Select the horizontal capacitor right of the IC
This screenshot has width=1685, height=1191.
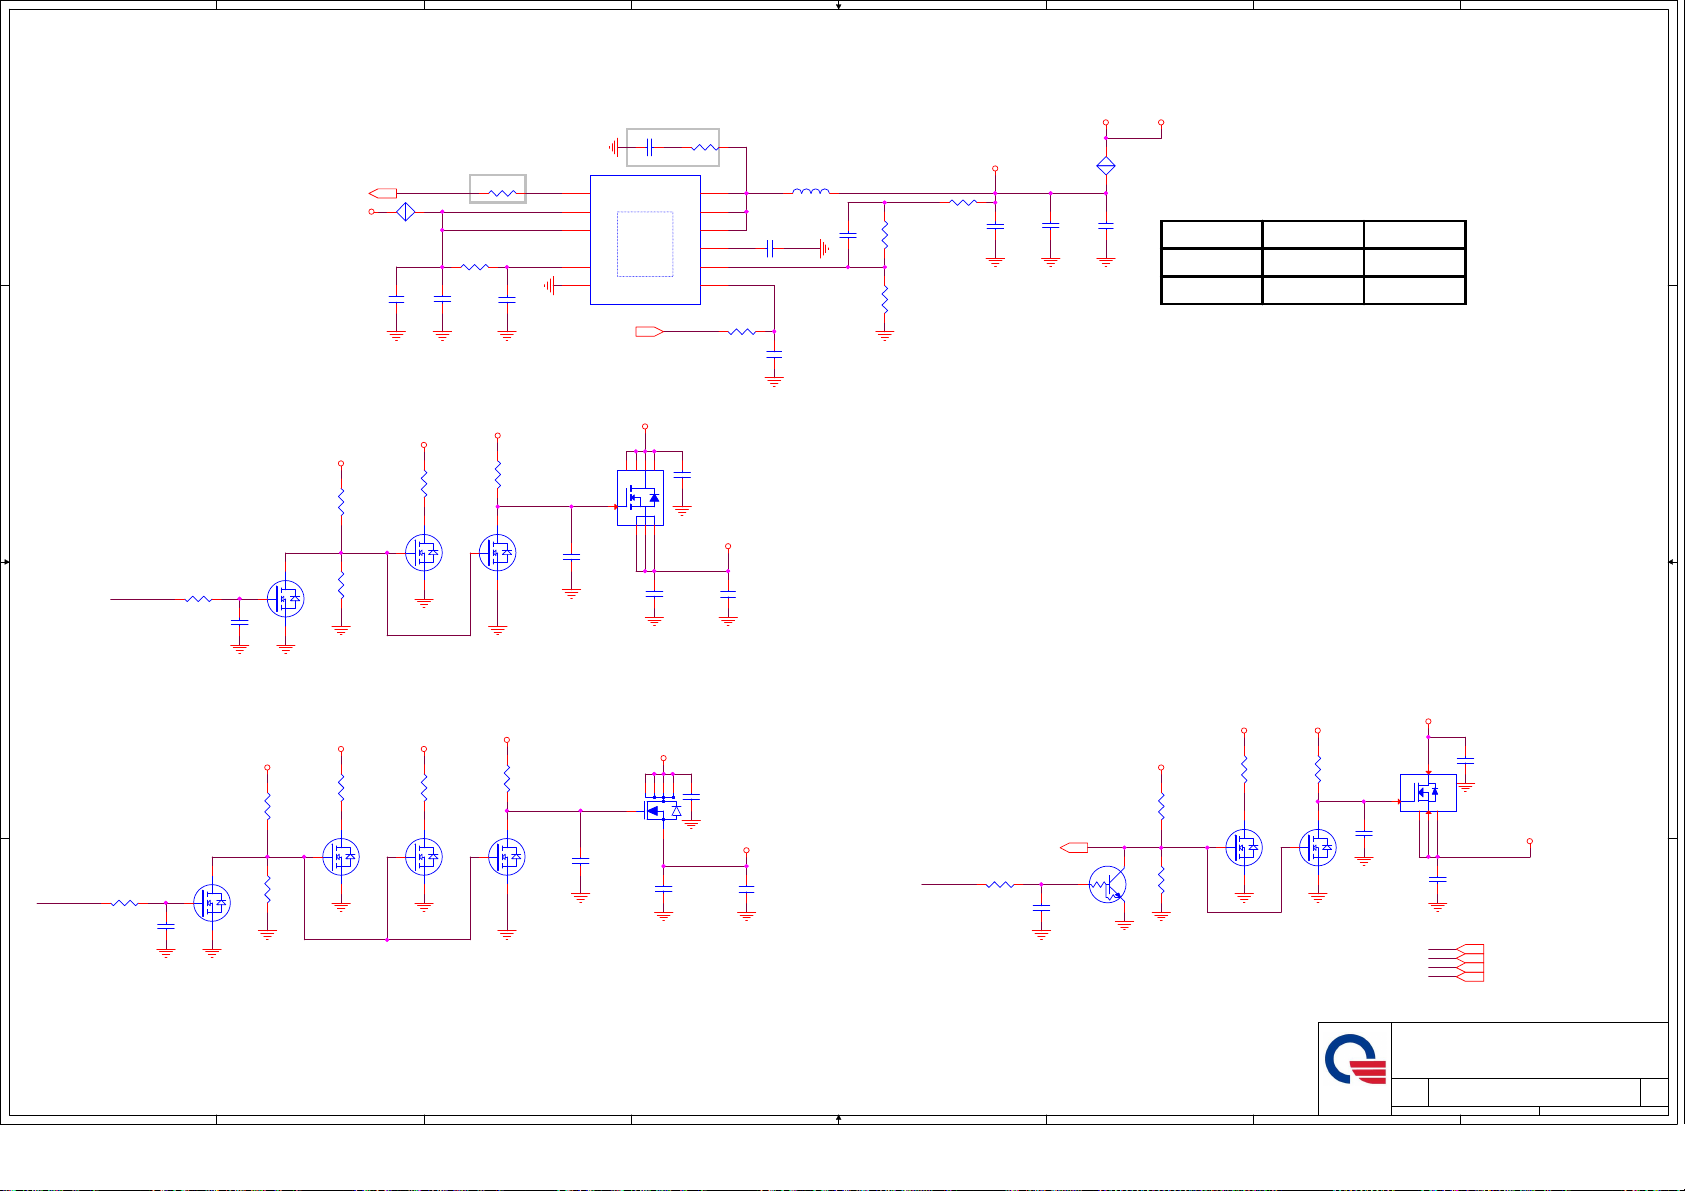point(770,248)
